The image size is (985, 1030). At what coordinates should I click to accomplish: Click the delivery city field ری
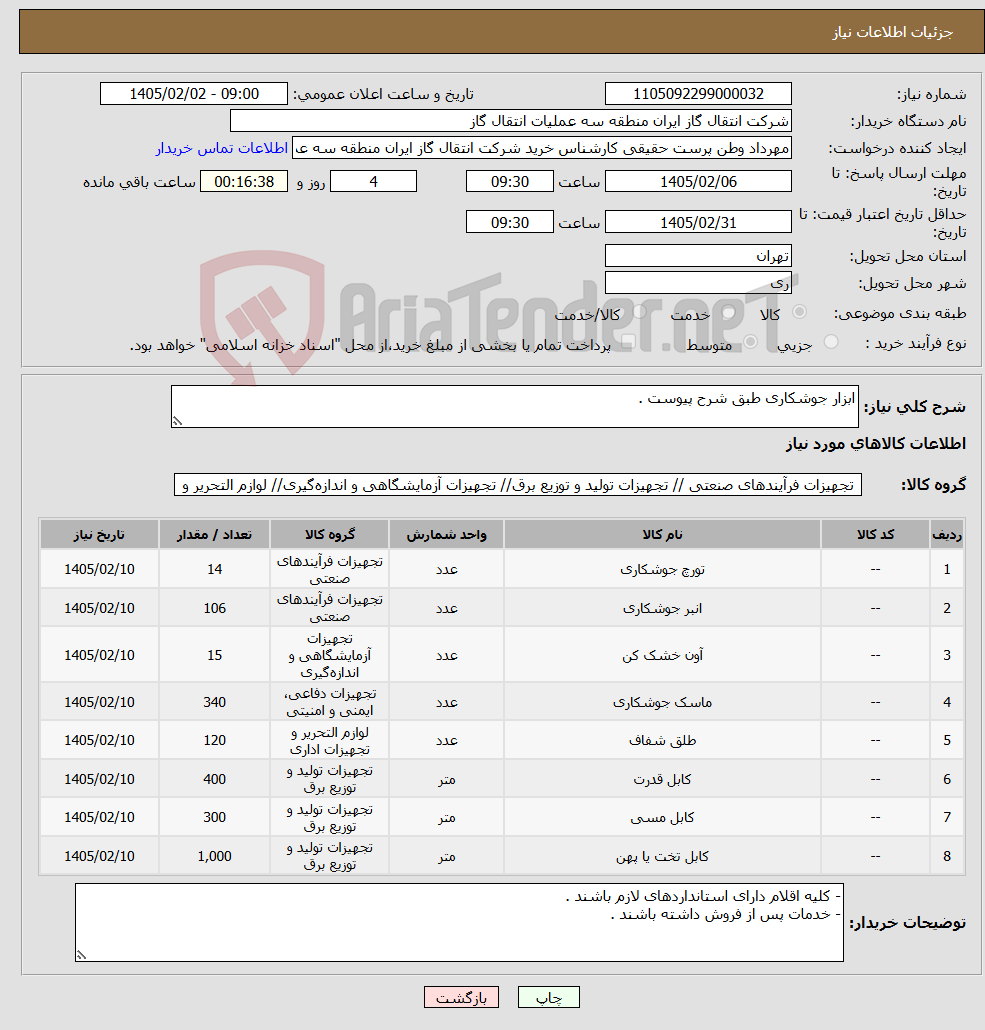[x=698, y=283]
